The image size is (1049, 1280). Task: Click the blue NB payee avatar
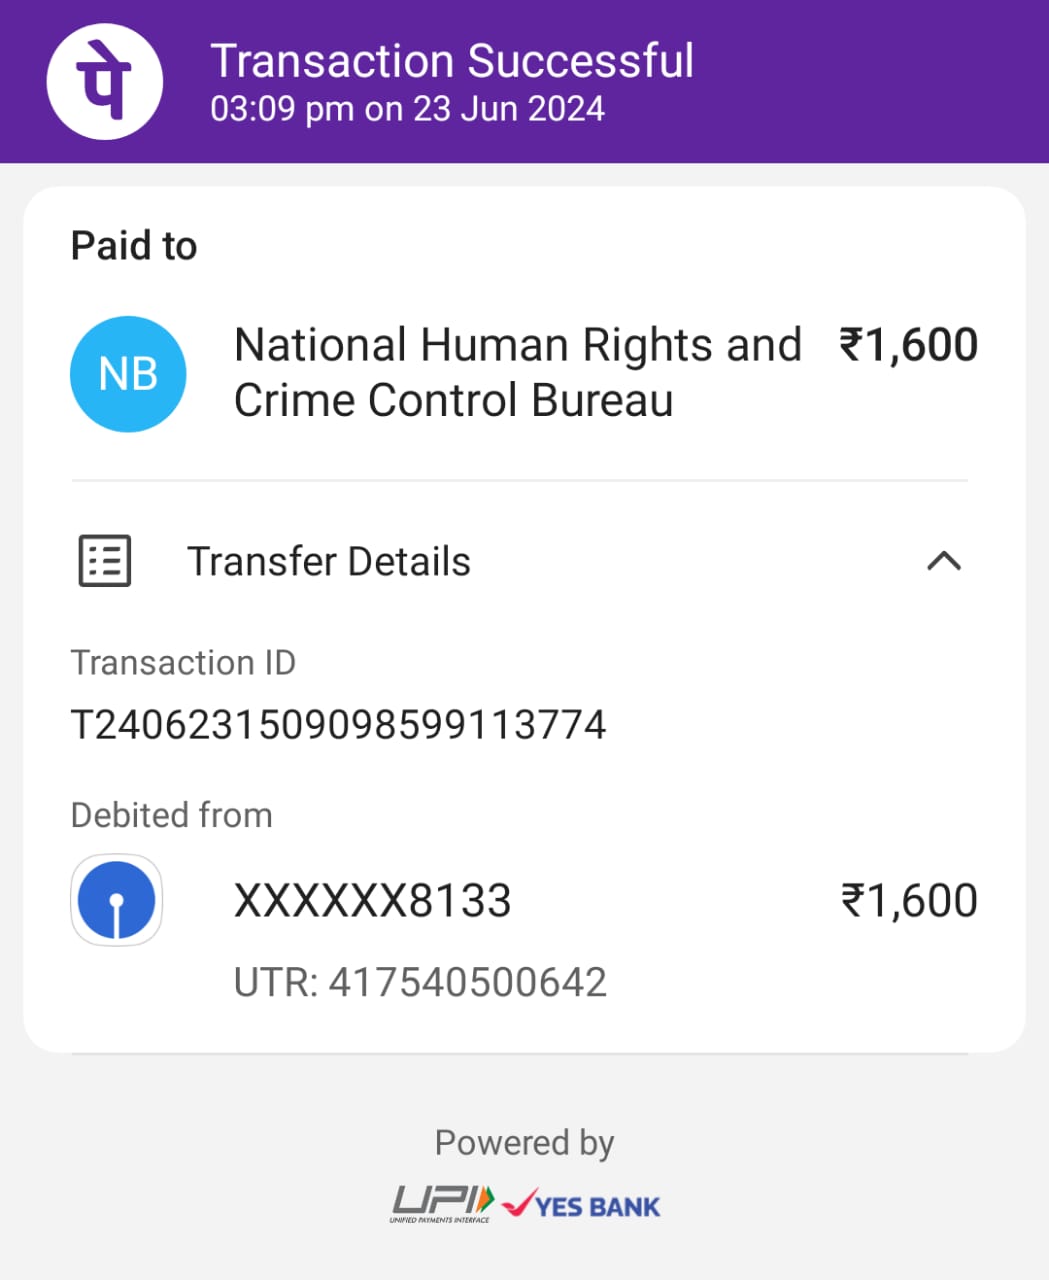(128, 374)
